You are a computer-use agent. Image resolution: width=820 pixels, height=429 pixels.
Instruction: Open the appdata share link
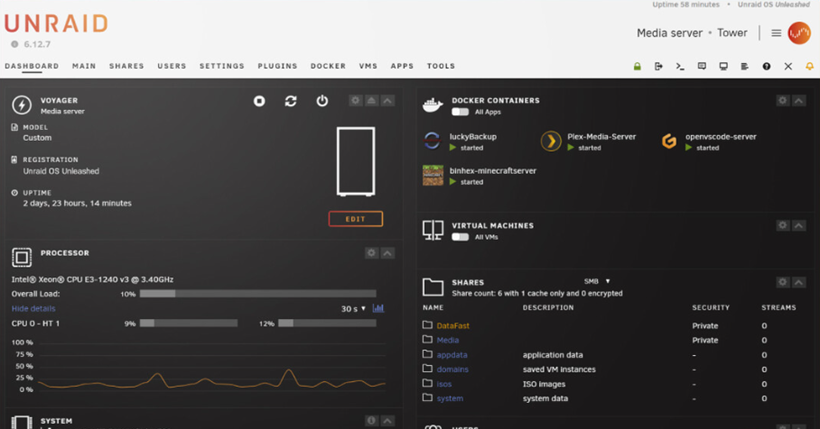(x=452, y=355)
